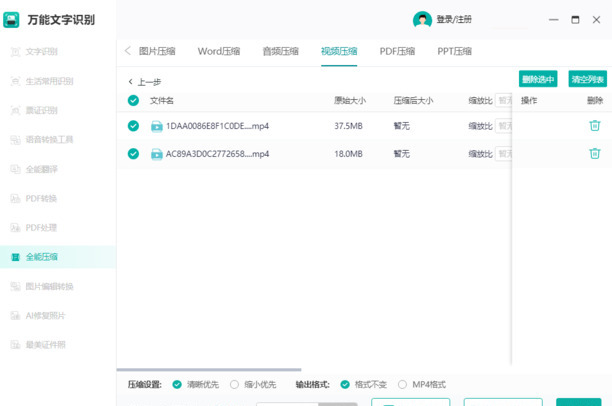Select 全能压缩 in the sidebar
The image size is (612, 406).
coord(58,257)
